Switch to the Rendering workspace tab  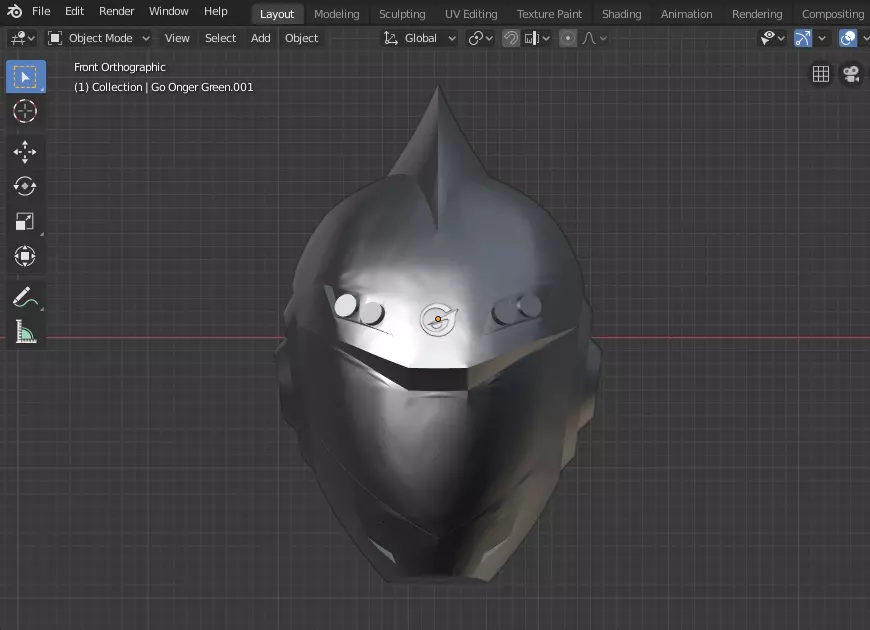757,14
